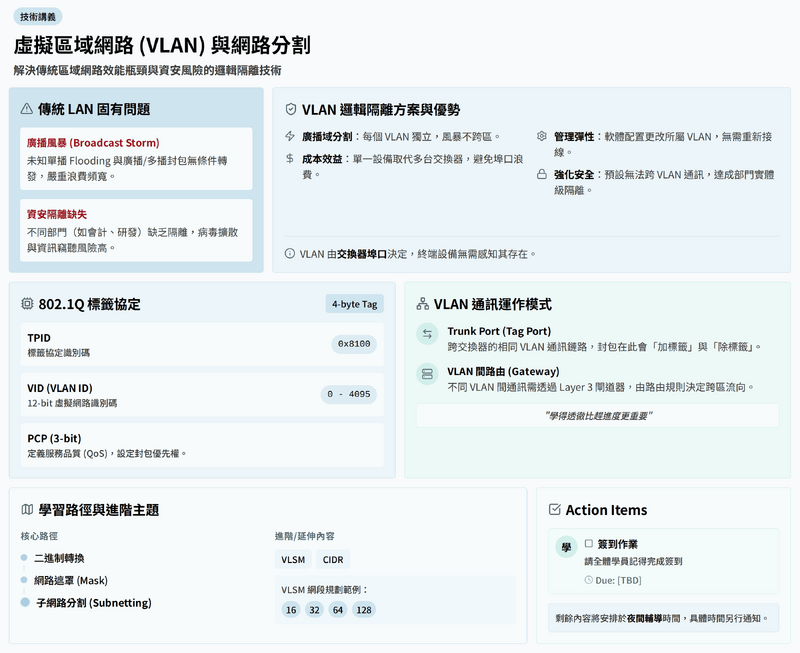Select 子網路分割 (Subnetting) in learning path

93,603
